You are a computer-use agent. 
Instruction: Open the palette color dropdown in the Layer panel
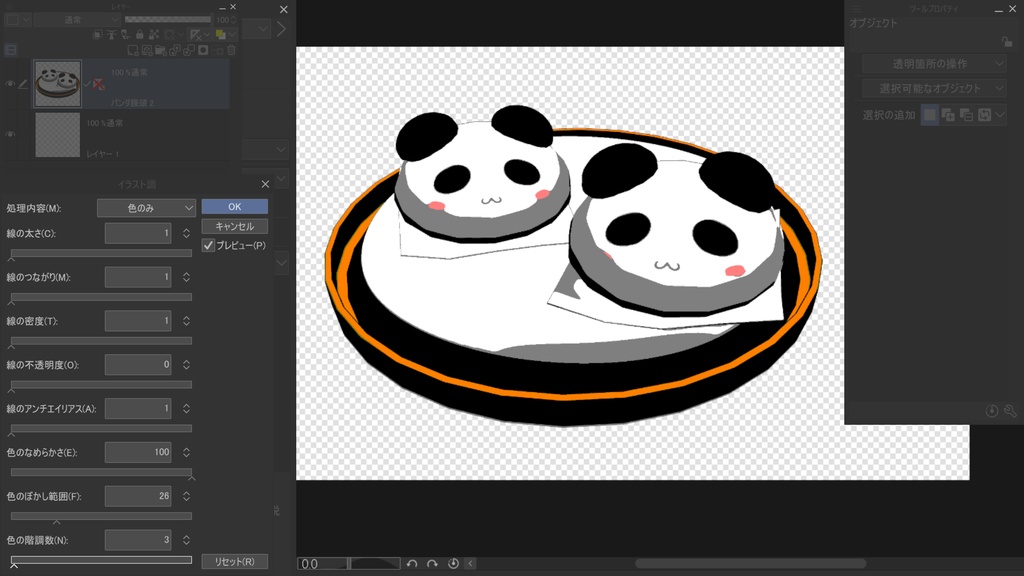pyautogui.click(x=18, y=20)
